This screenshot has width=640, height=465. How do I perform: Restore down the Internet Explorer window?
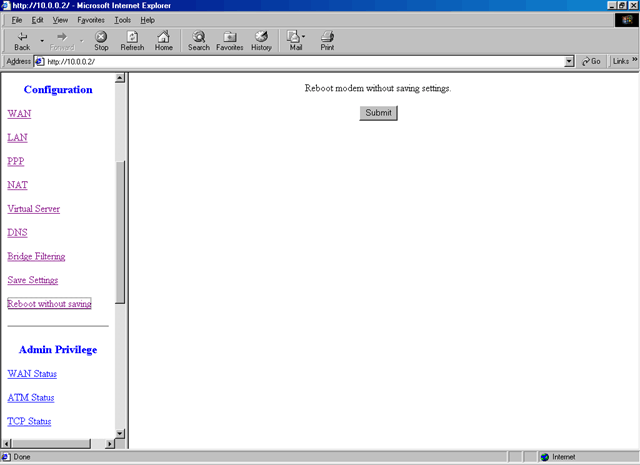(x=622, y=5)
